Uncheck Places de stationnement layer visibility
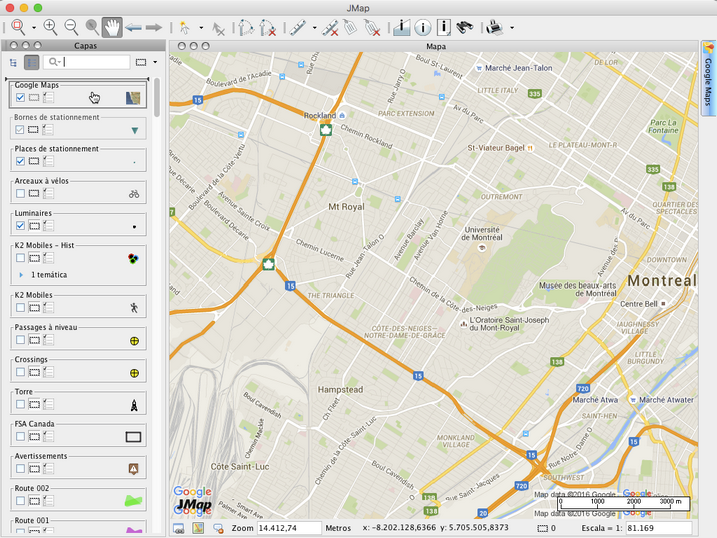The width and height of the screenshot is (717, 538). coord(20,161)
